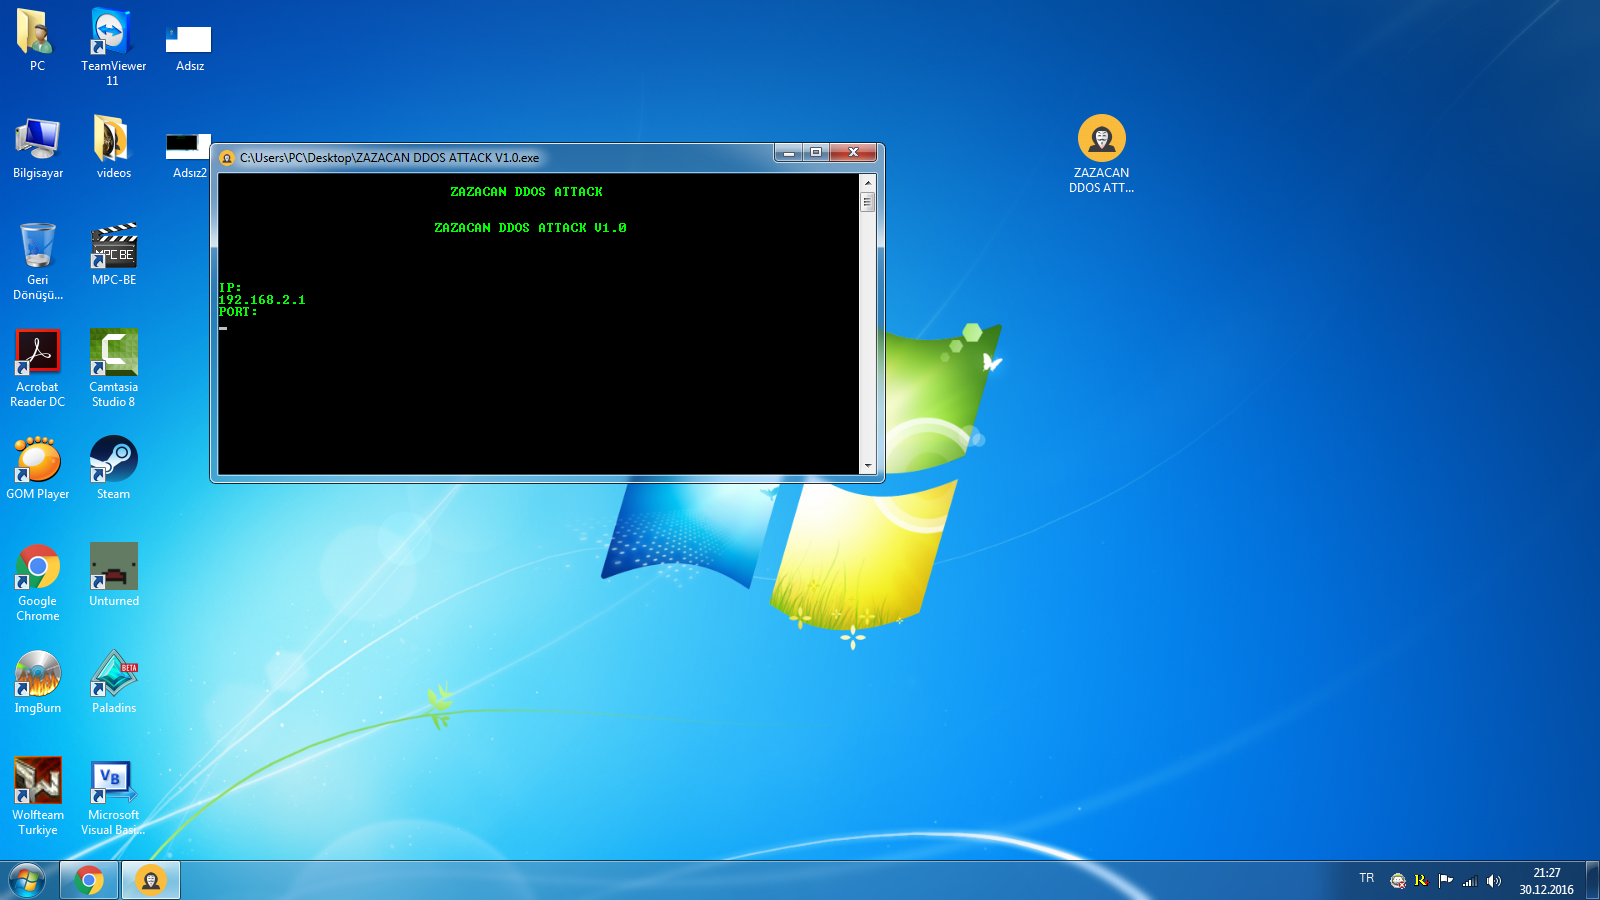Open console window system menu icon
Screen dimensions: 1600x900
(x=227, y=158)
